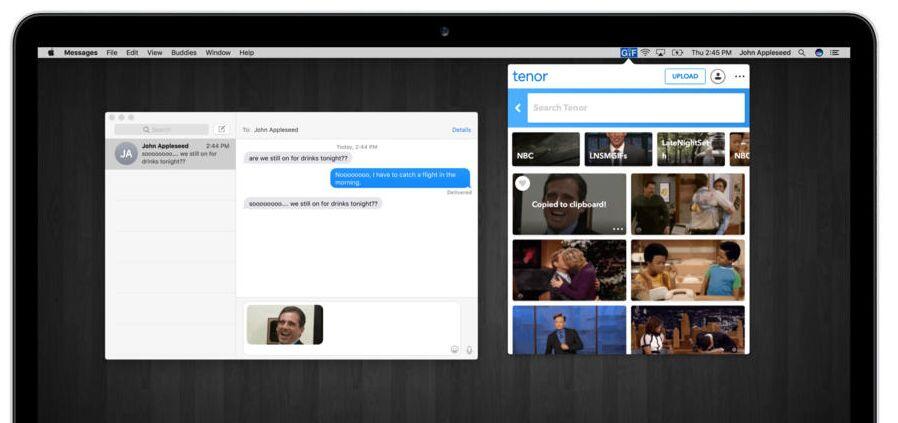Favorite the GIF using the heart icon
Viewport: 898px width, 423px height.
[522, 183]
